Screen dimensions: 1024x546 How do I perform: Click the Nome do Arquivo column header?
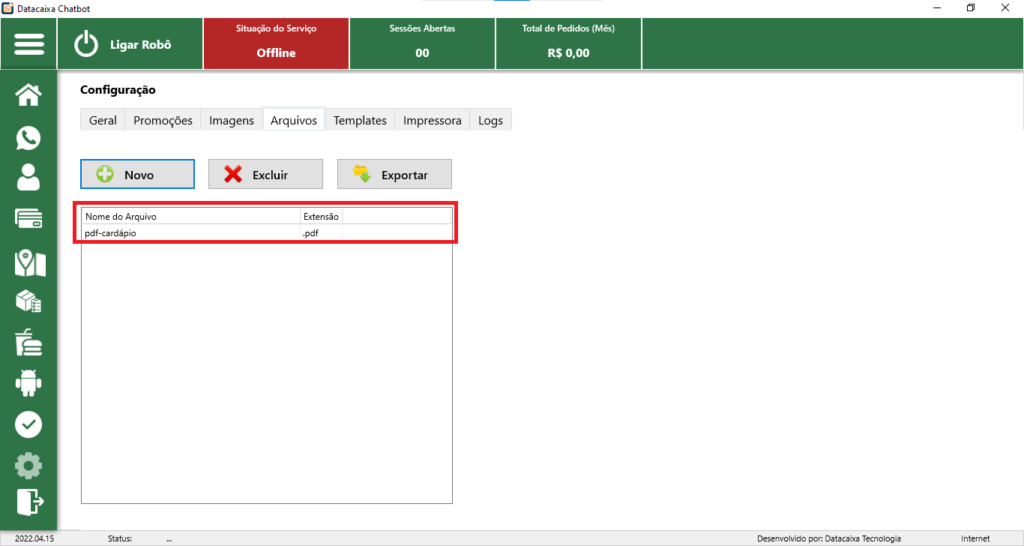[x=190, y=216]
